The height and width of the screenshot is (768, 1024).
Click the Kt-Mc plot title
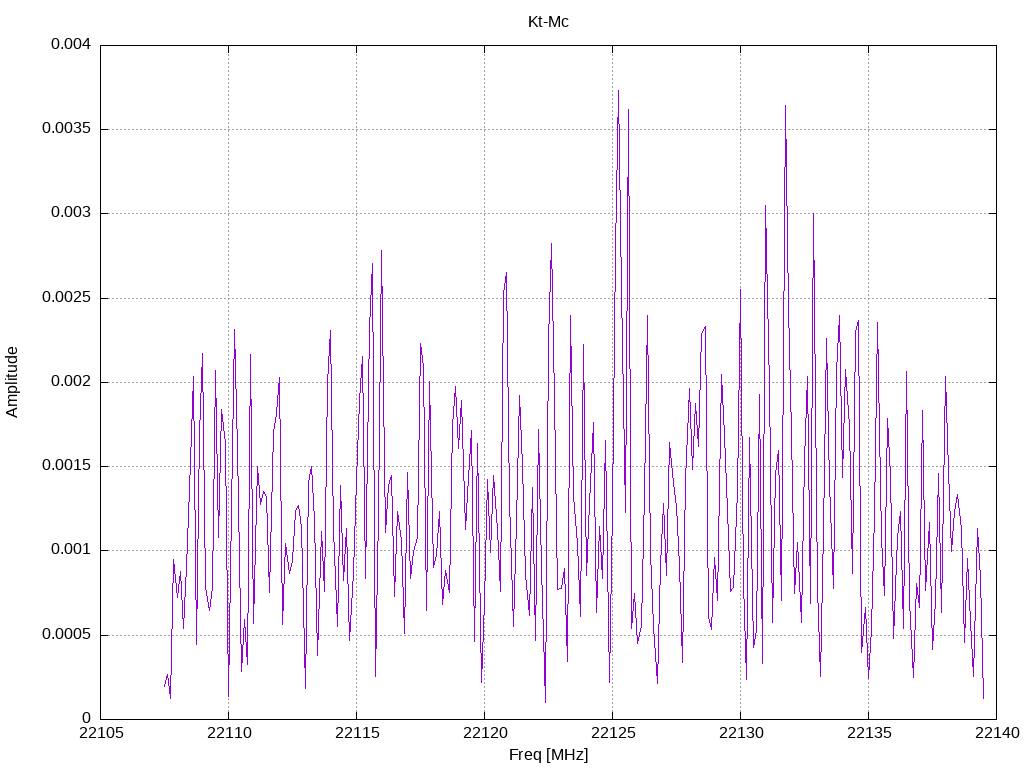coord(548,22)
